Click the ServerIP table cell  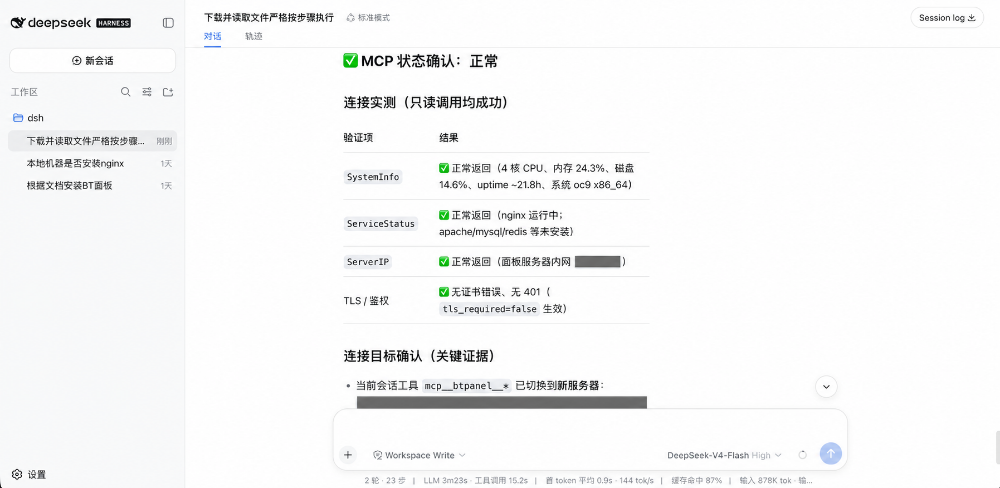(x=367, y=262)
